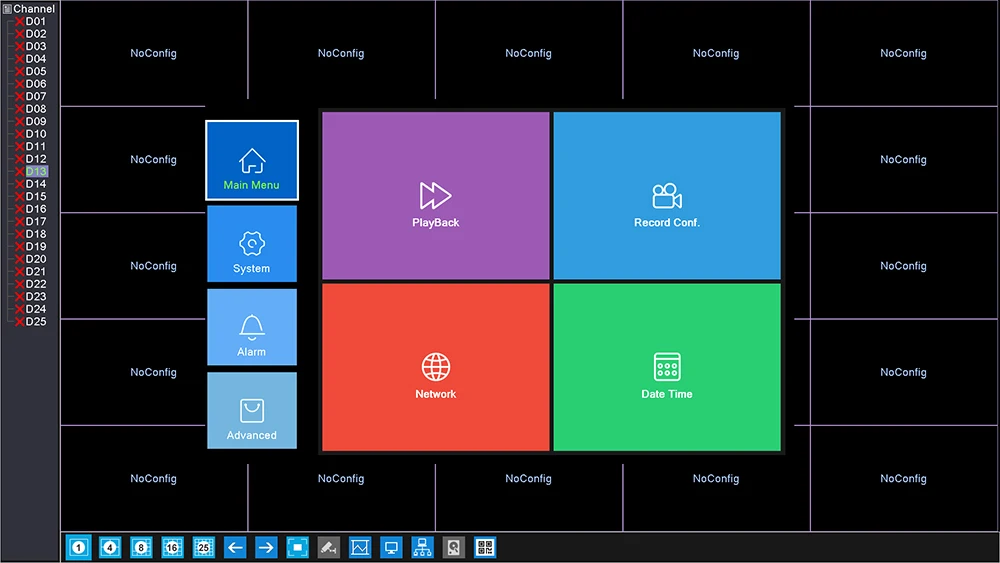Open the Record Conf. tile
The width and height of the screenshot is (1000, 563).
pyautogui.click(x=667, y=196)
